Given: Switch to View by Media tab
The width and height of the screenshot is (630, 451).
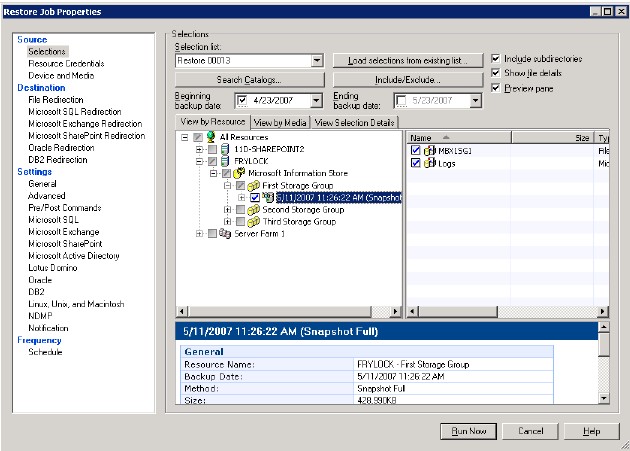Looking at the screenshot, I should pyautogui.click(x=280, y=123).
